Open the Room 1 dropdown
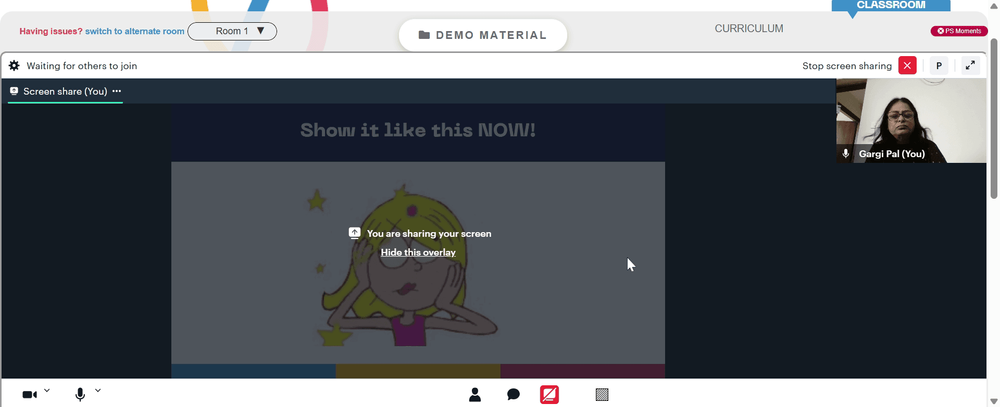 (x=232, y=31)
